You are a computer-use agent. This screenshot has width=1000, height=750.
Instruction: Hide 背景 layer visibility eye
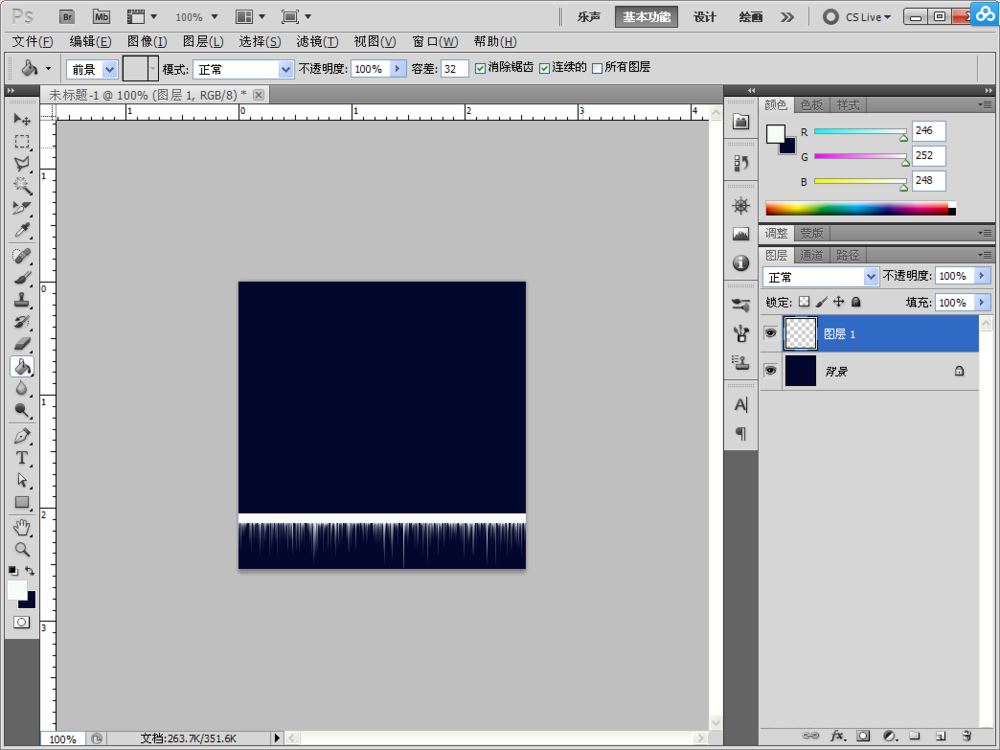click(770, 371)
